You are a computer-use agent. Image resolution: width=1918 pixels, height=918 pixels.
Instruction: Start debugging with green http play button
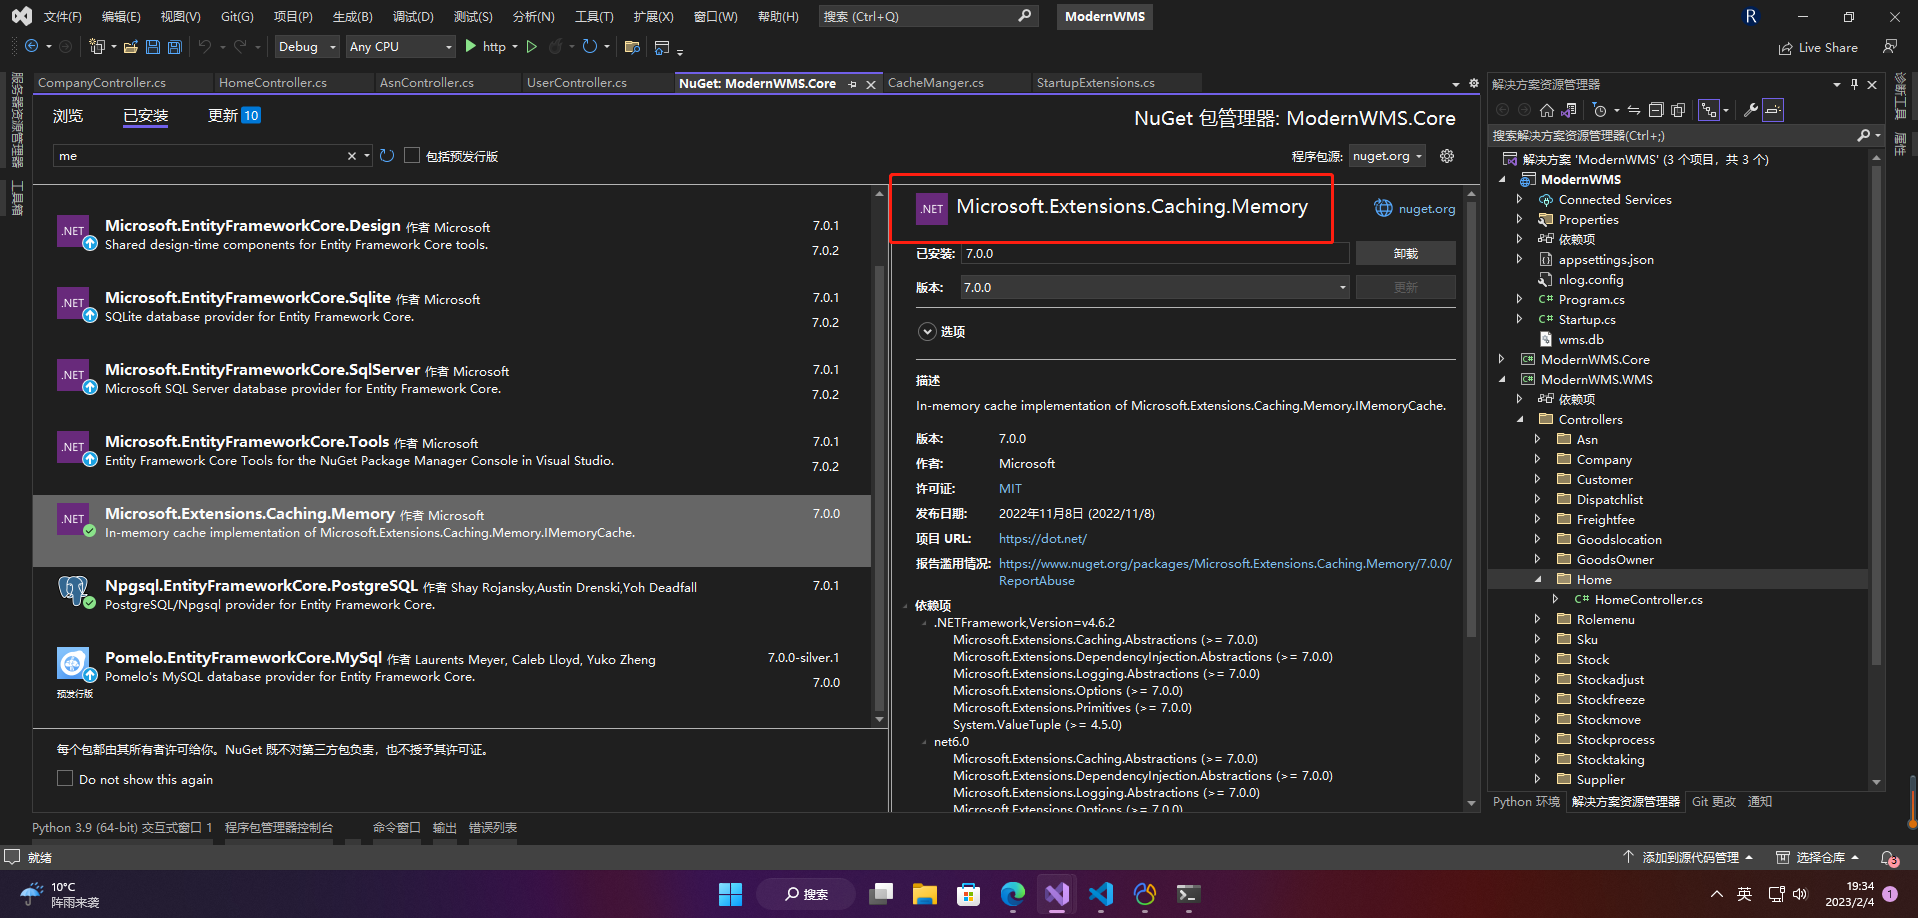point(485,47)
